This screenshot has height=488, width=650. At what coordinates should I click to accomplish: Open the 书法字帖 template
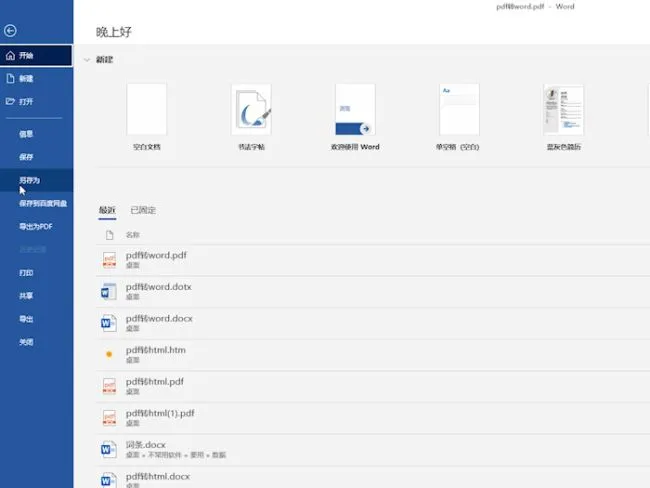click(x=251, y=117)
